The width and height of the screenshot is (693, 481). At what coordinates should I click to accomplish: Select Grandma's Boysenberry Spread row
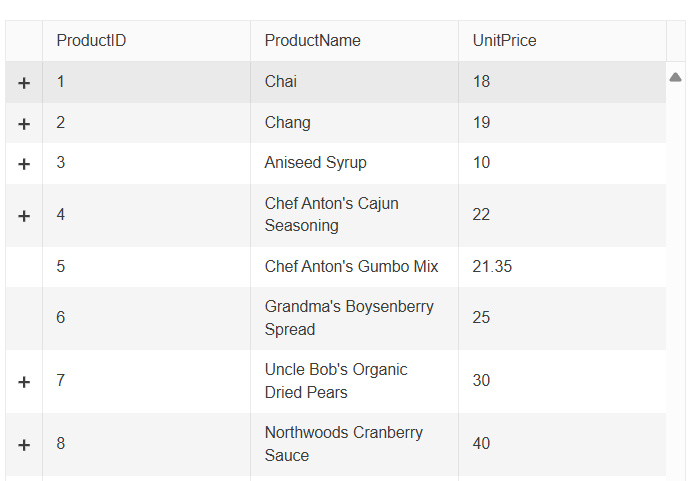pyautogui.click(x=349, y=318)
